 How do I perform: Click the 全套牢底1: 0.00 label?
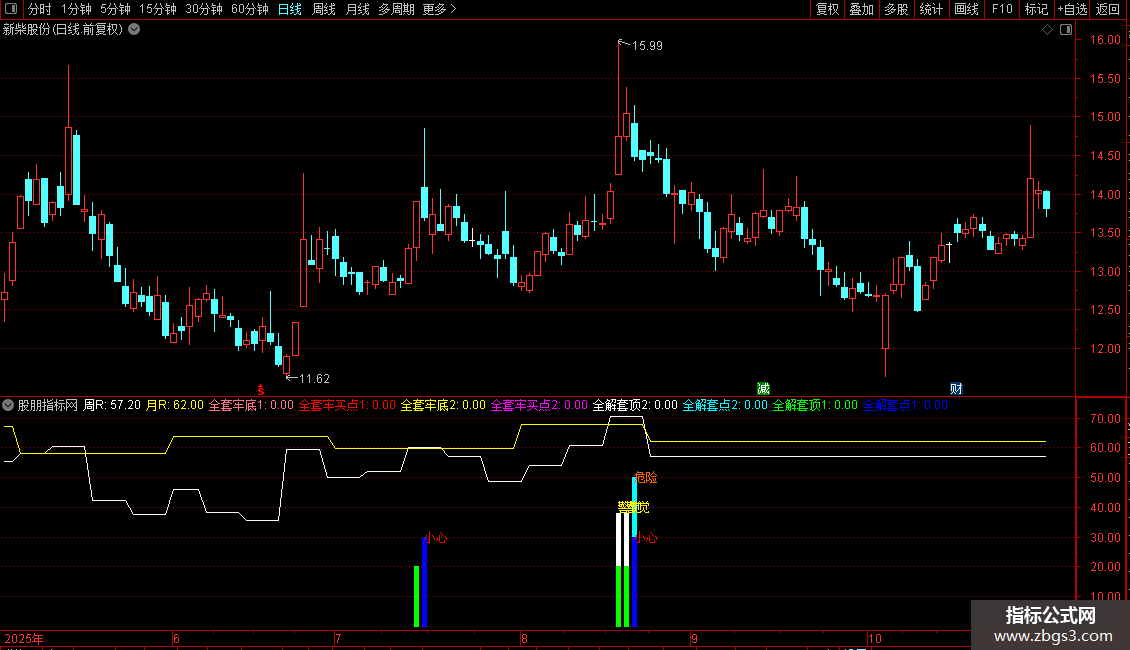click(x=252, y=405)
